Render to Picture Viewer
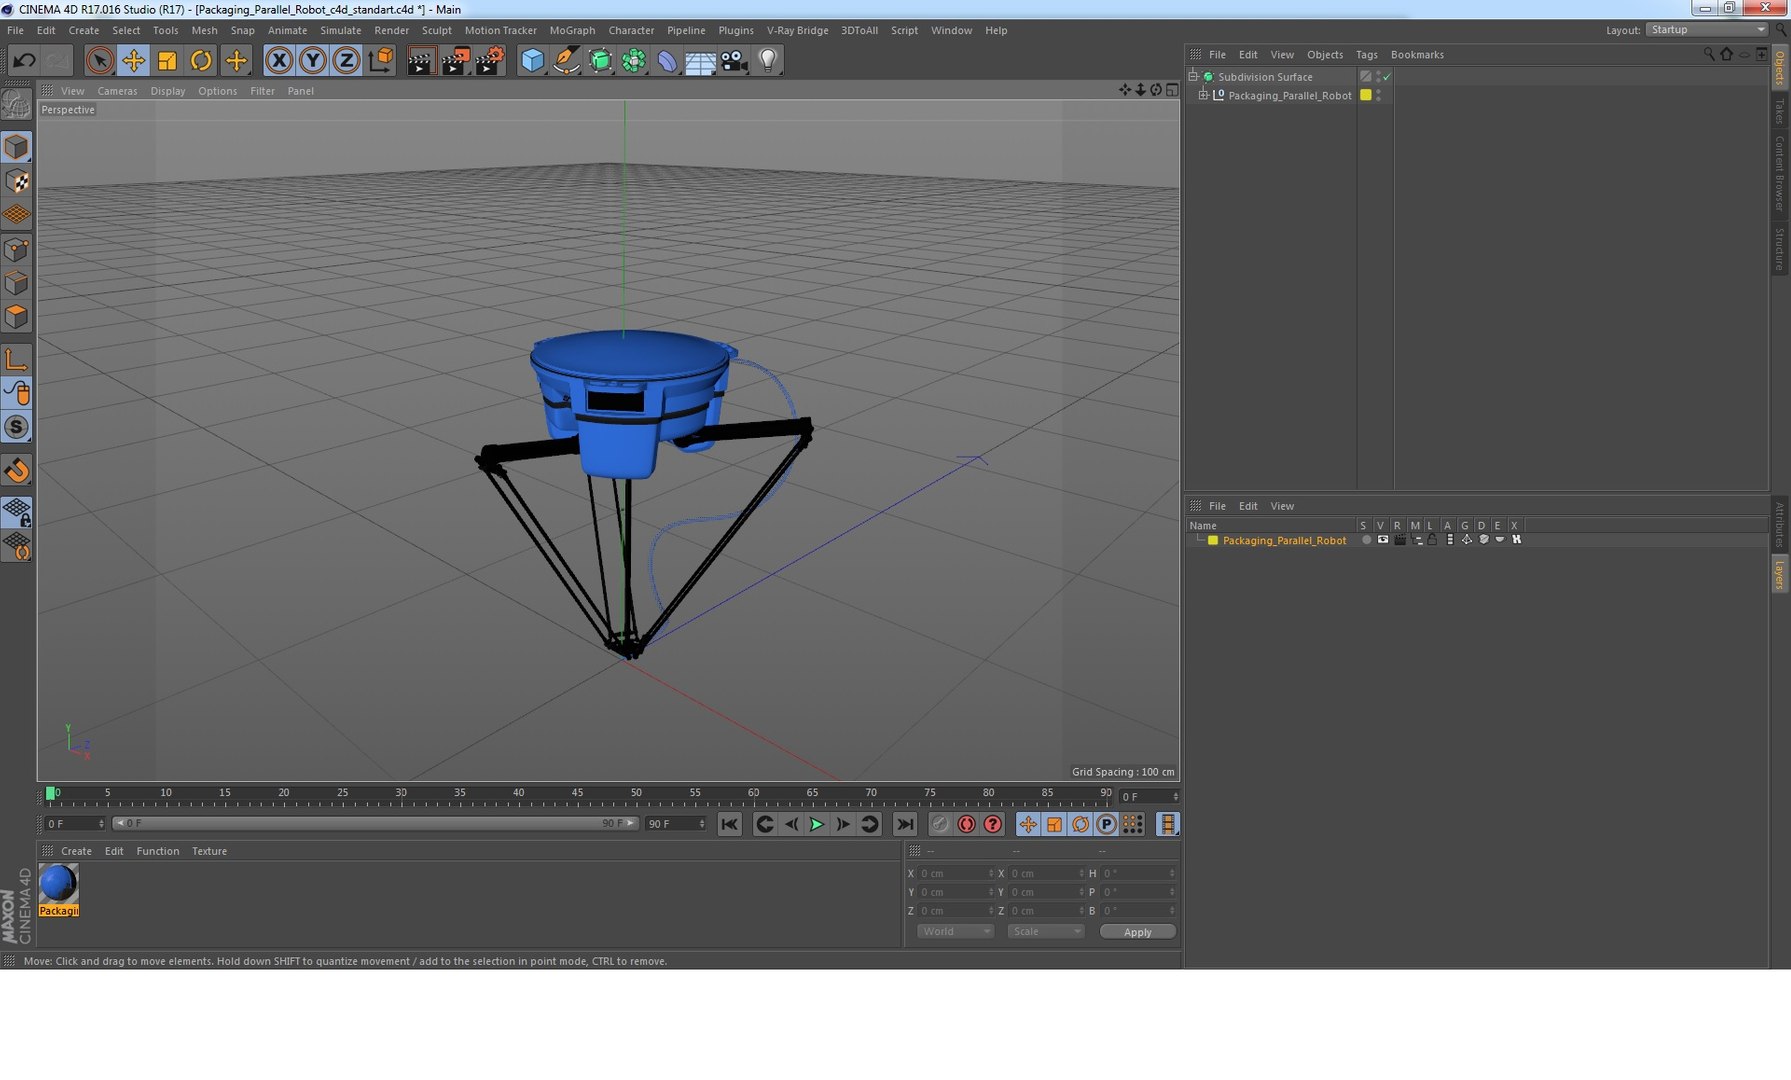The width and height of the screenshot is (1791, 1080). [x=455, y=61]
